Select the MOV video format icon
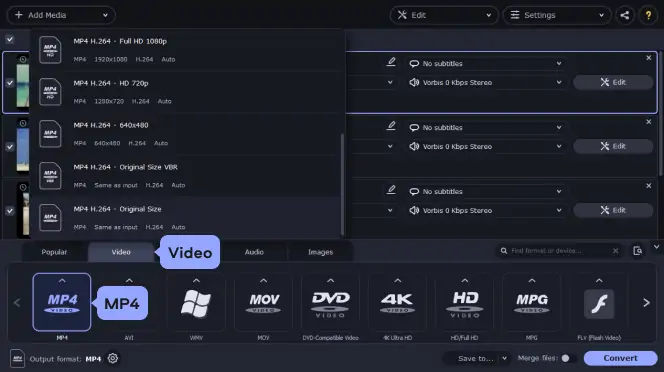Screen dimensions: 664x372 pyautogui.click(x=263, y=303)
